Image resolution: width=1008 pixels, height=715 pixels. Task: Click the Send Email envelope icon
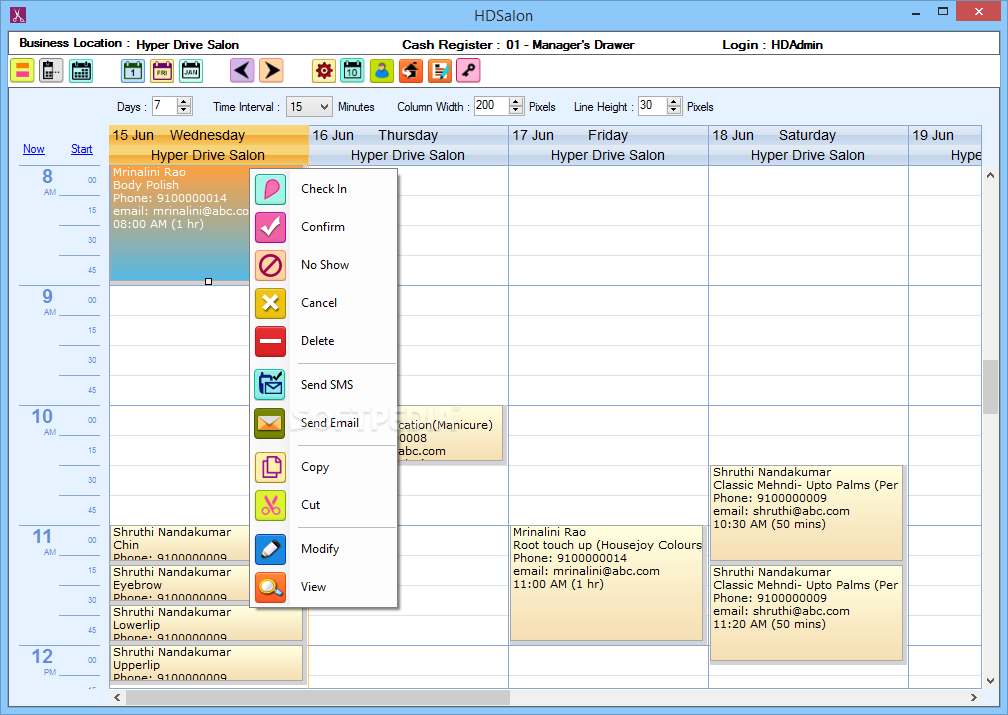271,422
